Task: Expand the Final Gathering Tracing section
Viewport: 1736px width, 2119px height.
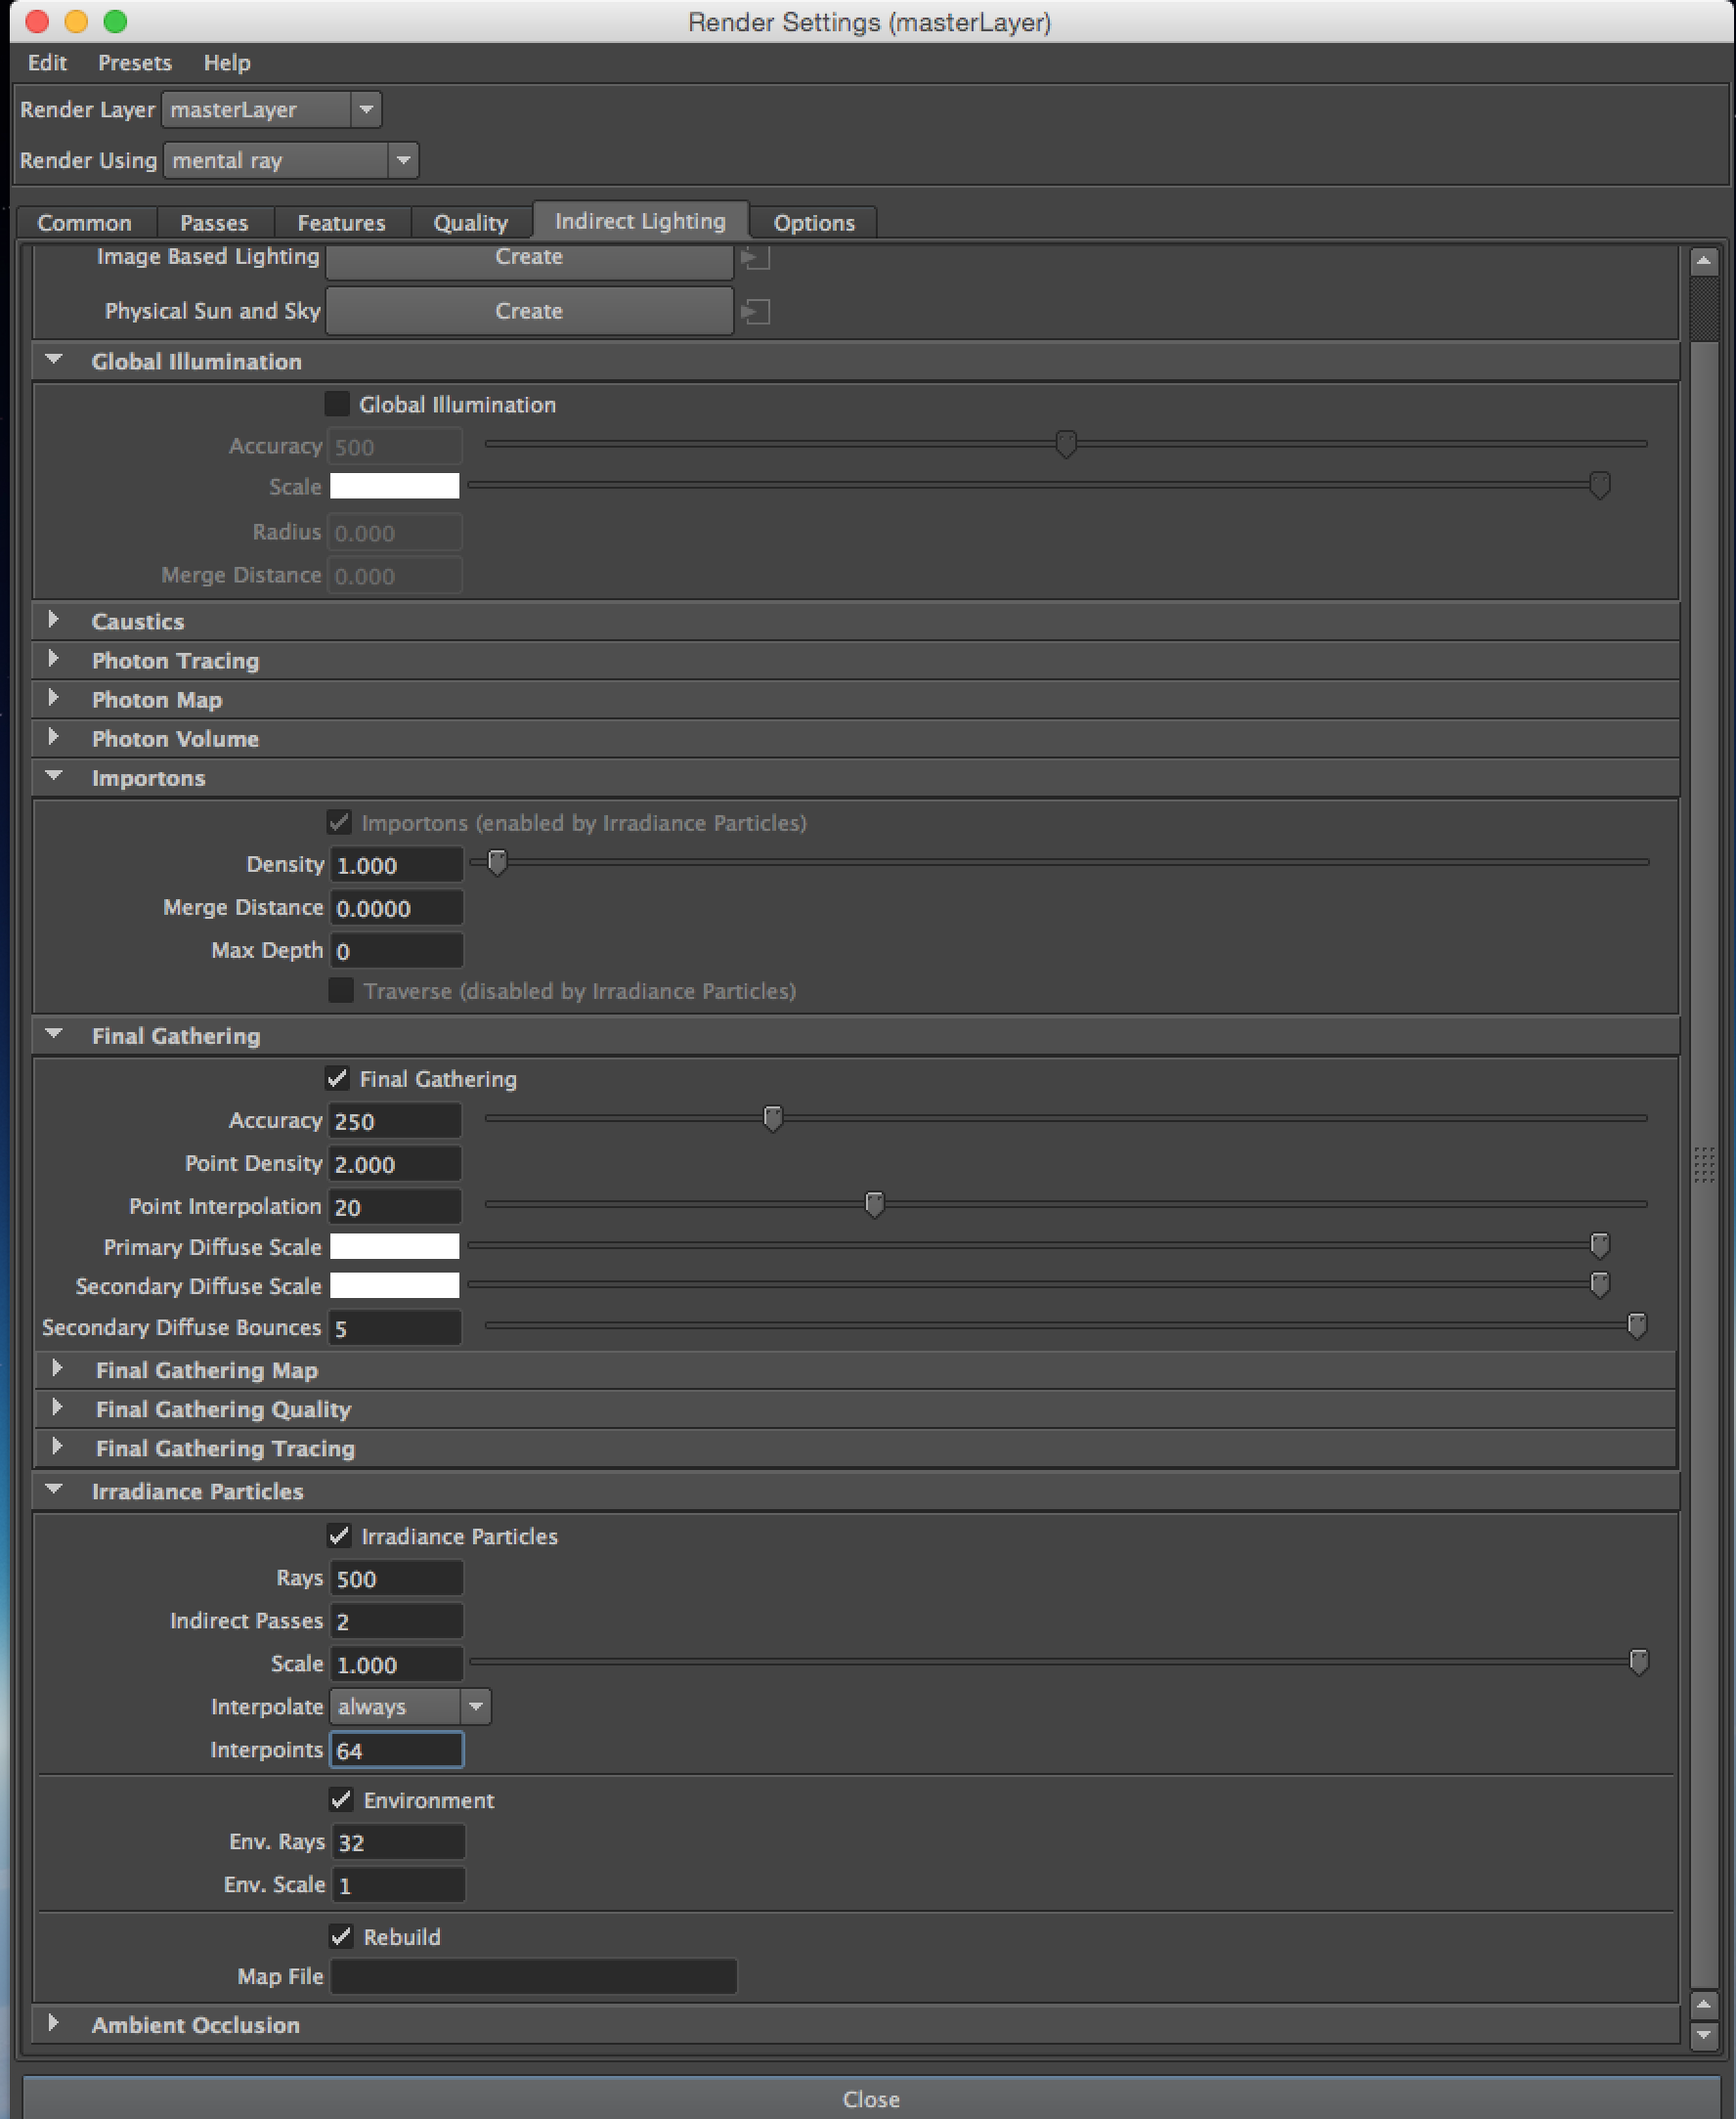Action: (57, 1447)
